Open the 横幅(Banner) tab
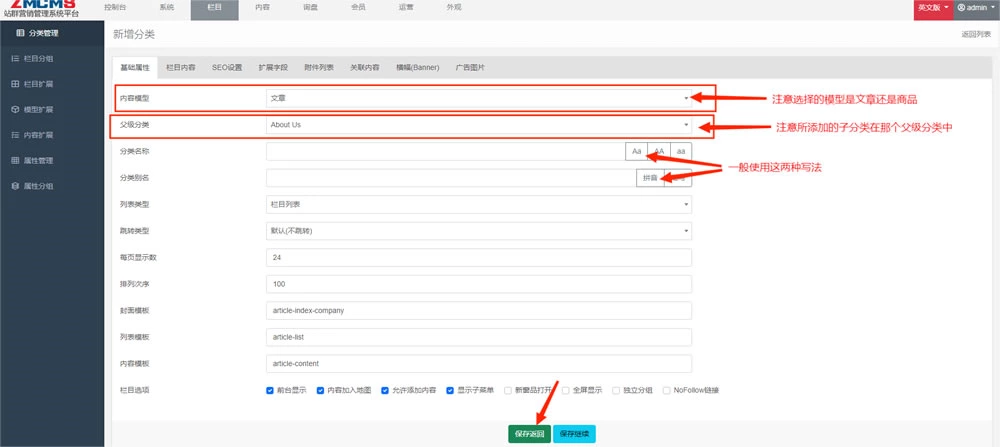Image resolution: width=1000 pixels, height=447 pixels. 418,67
